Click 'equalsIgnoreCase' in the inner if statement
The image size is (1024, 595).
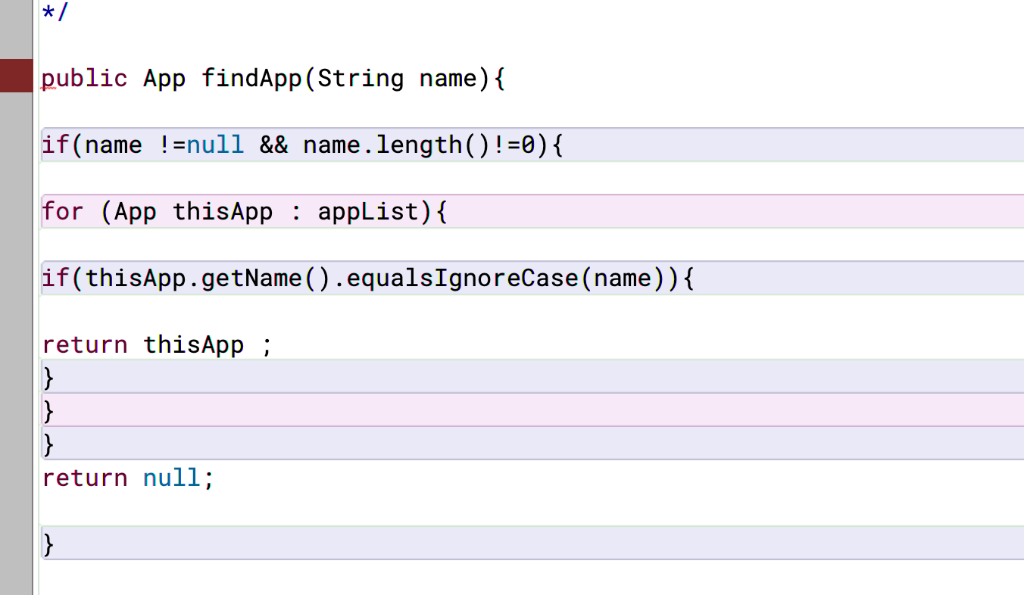tap(462, 278)
